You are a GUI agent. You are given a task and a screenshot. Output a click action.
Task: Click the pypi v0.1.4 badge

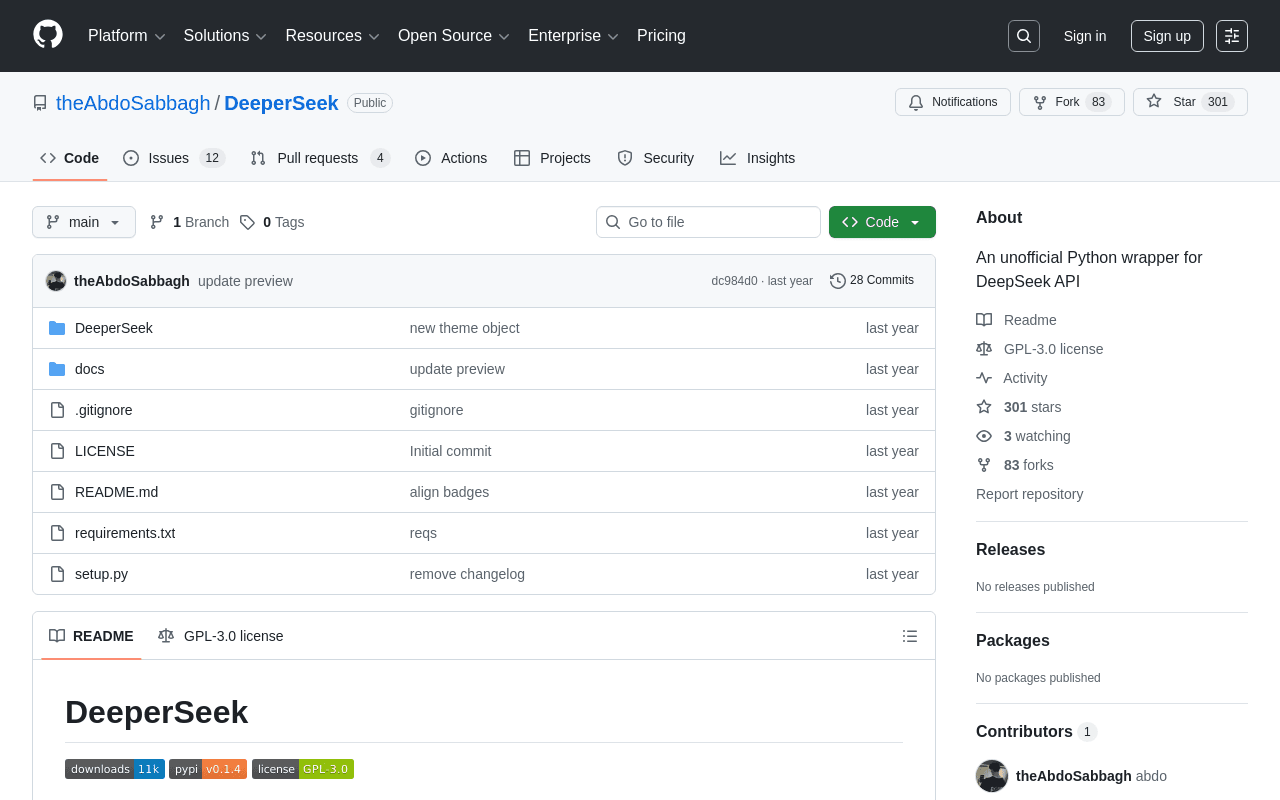point(208,769)
